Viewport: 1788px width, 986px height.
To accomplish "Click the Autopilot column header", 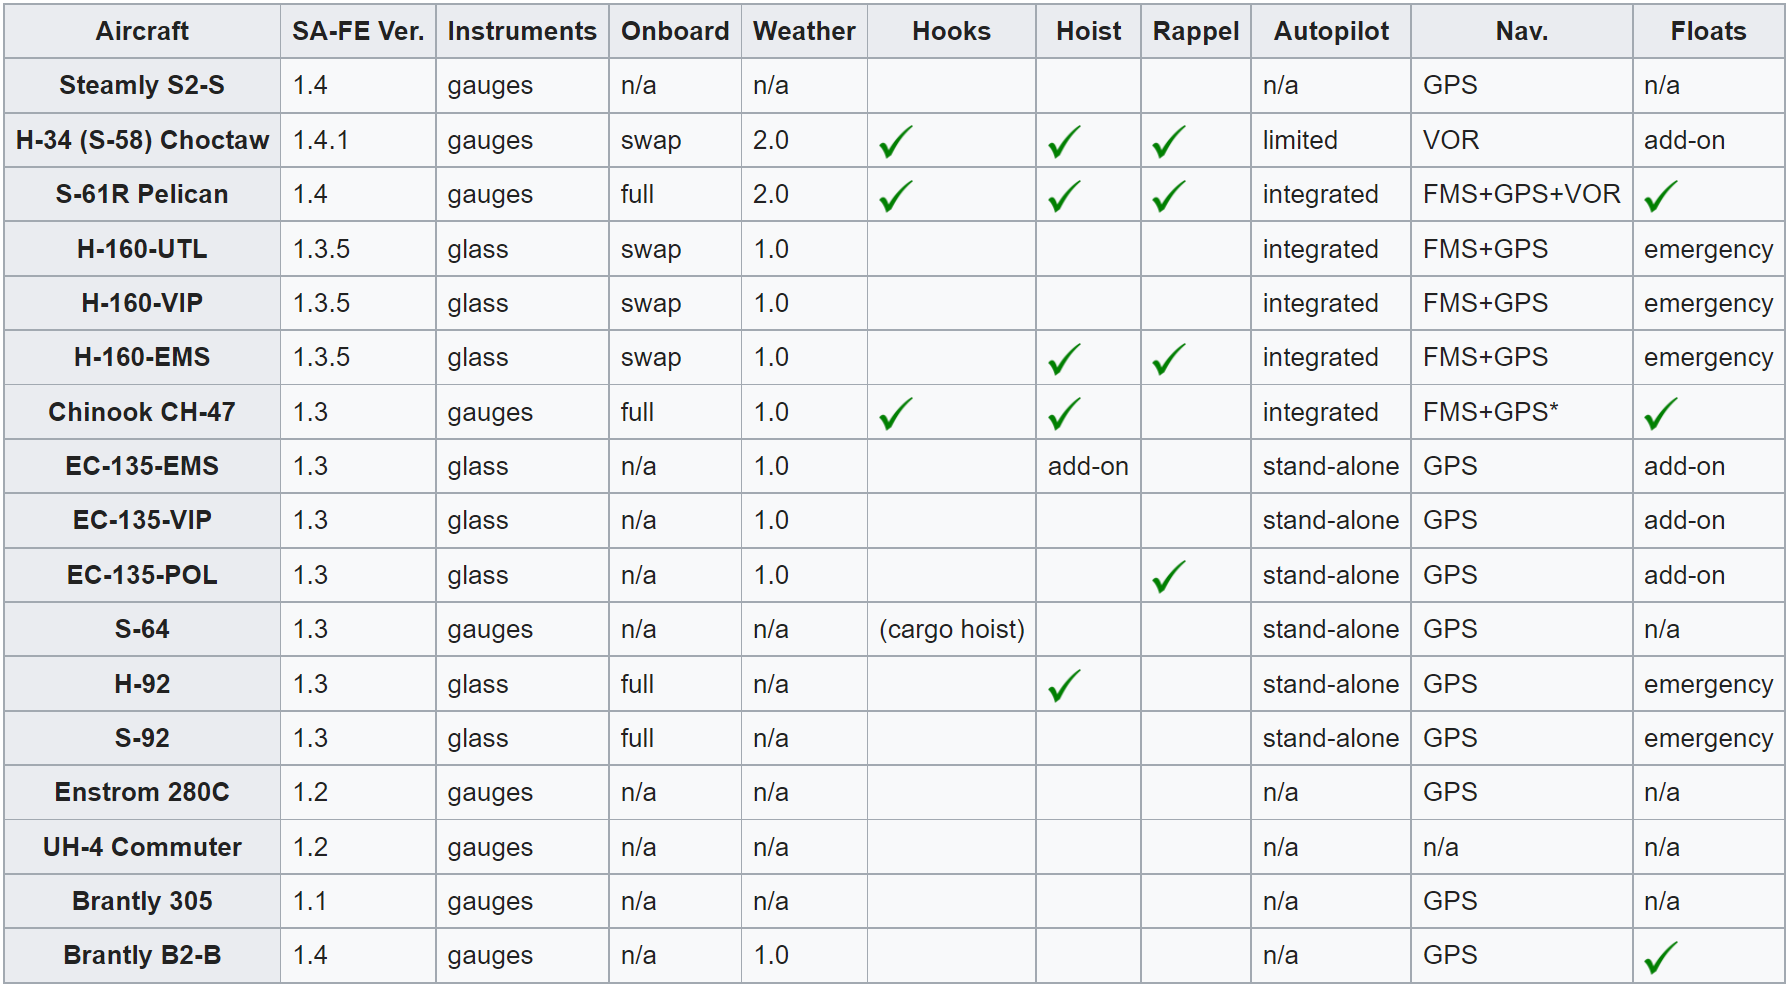I will click(x=1331, y=31).
